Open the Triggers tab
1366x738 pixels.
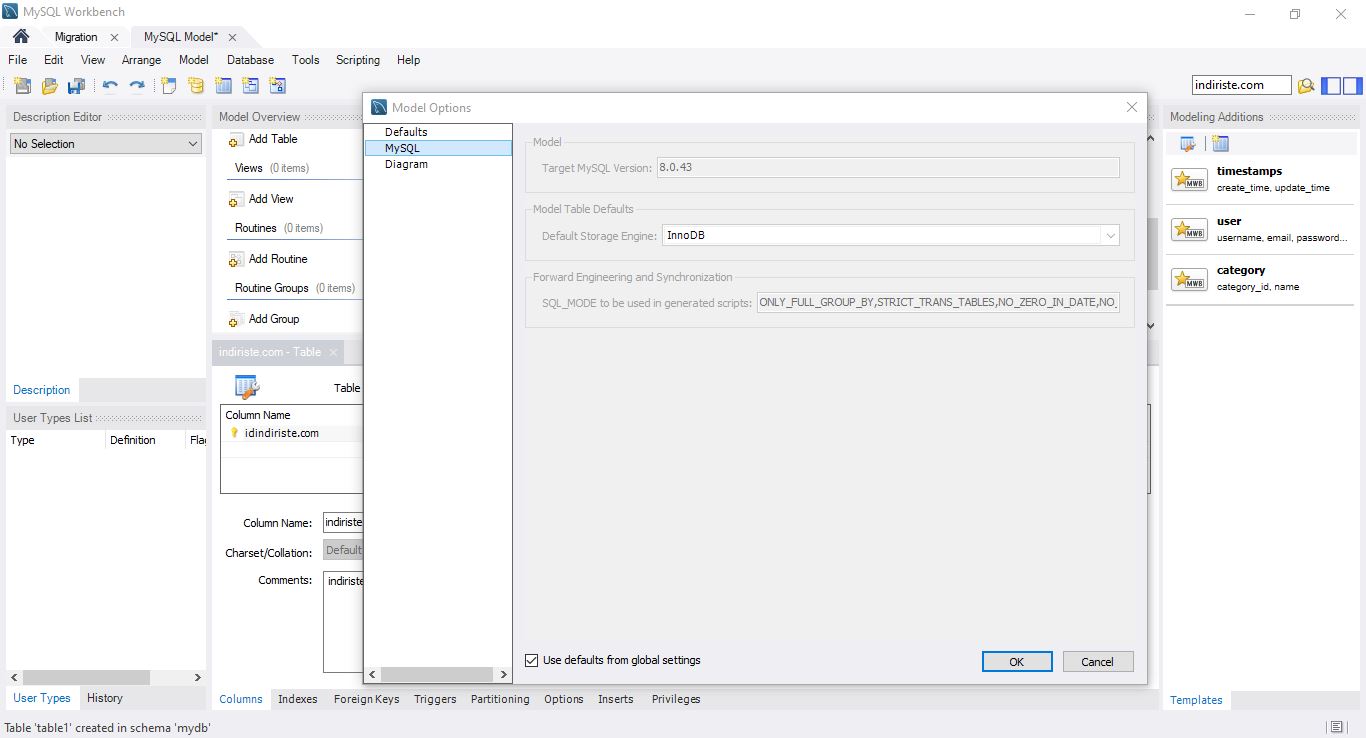pyautogui.click(x=435, y=699)
